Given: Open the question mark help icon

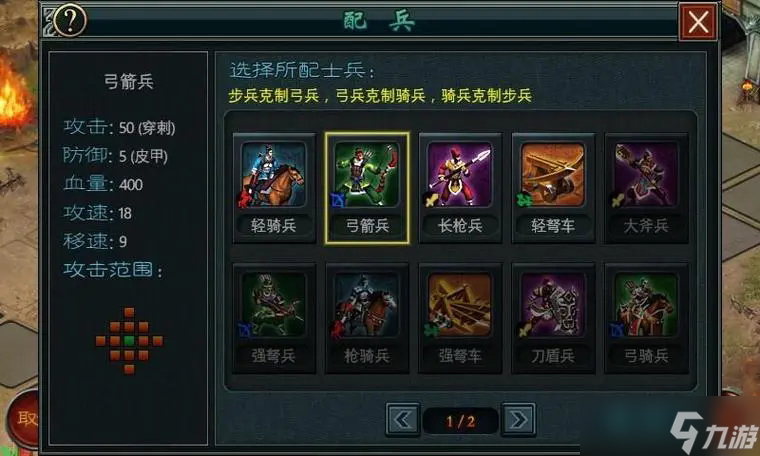Looking at the screenshot, I should pos(70,20).
